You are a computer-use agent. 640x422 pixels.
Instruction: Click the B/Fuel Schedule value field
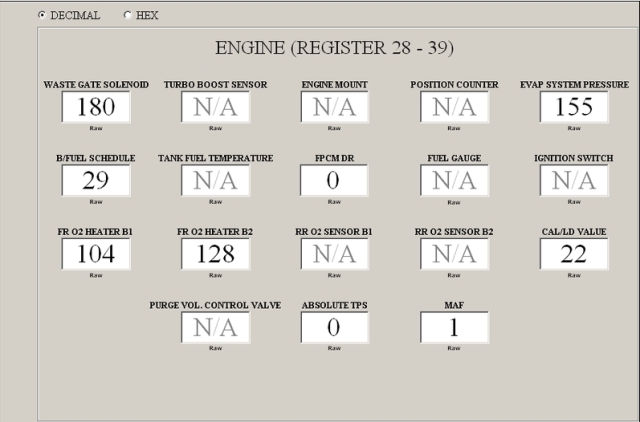(x=95, y=180)
